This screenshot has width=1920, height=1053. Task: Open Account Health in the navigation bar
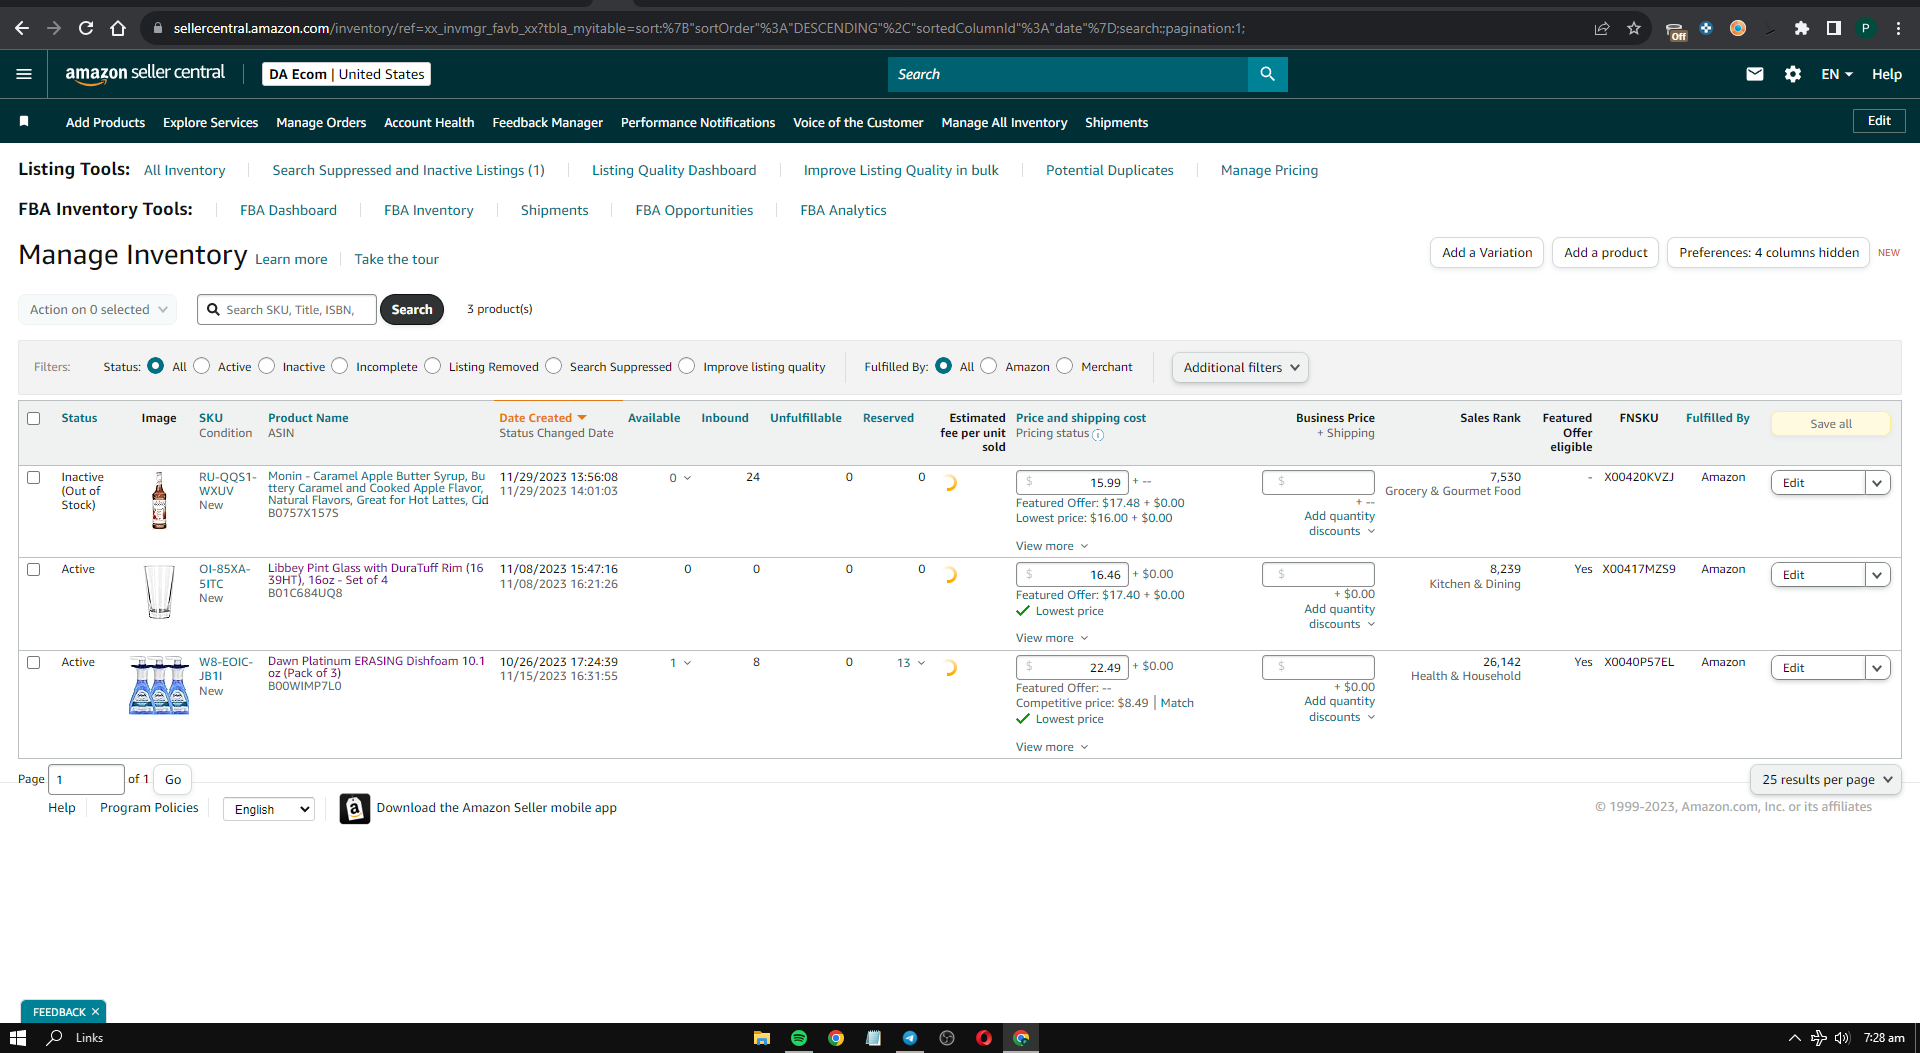[429, 122]
